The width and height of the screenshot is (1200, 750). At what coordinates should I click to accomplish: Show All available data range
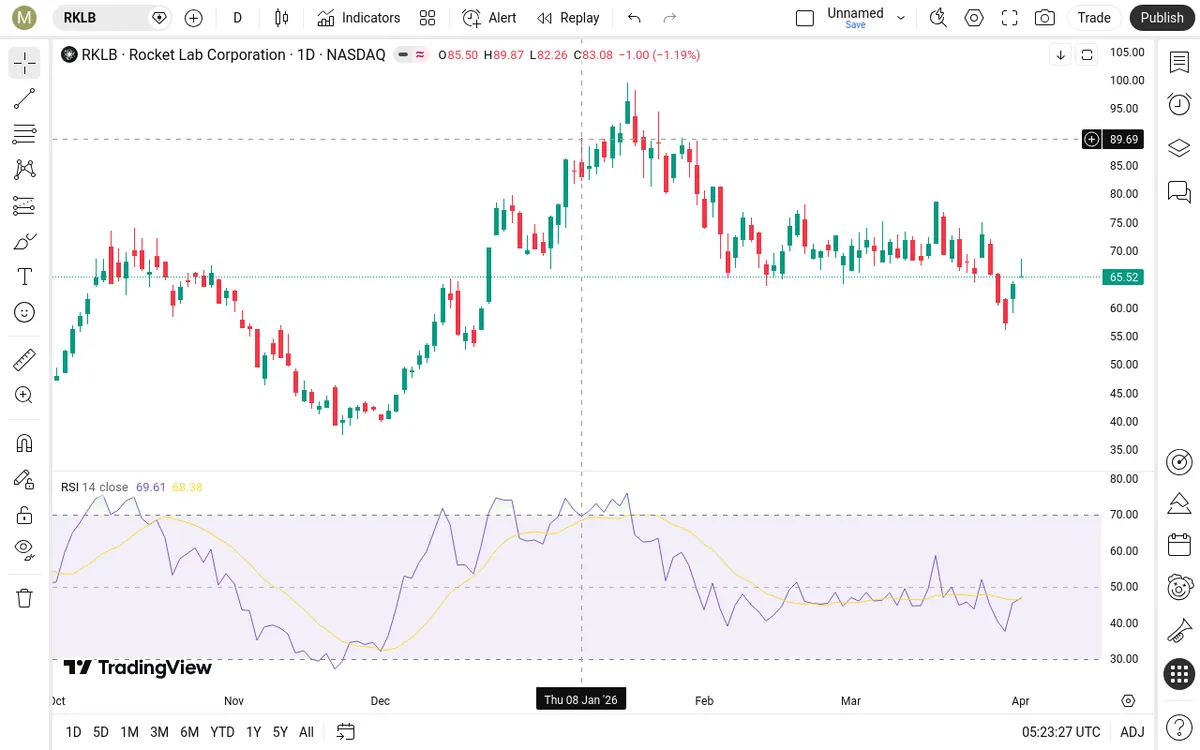[x=306, y=732]
